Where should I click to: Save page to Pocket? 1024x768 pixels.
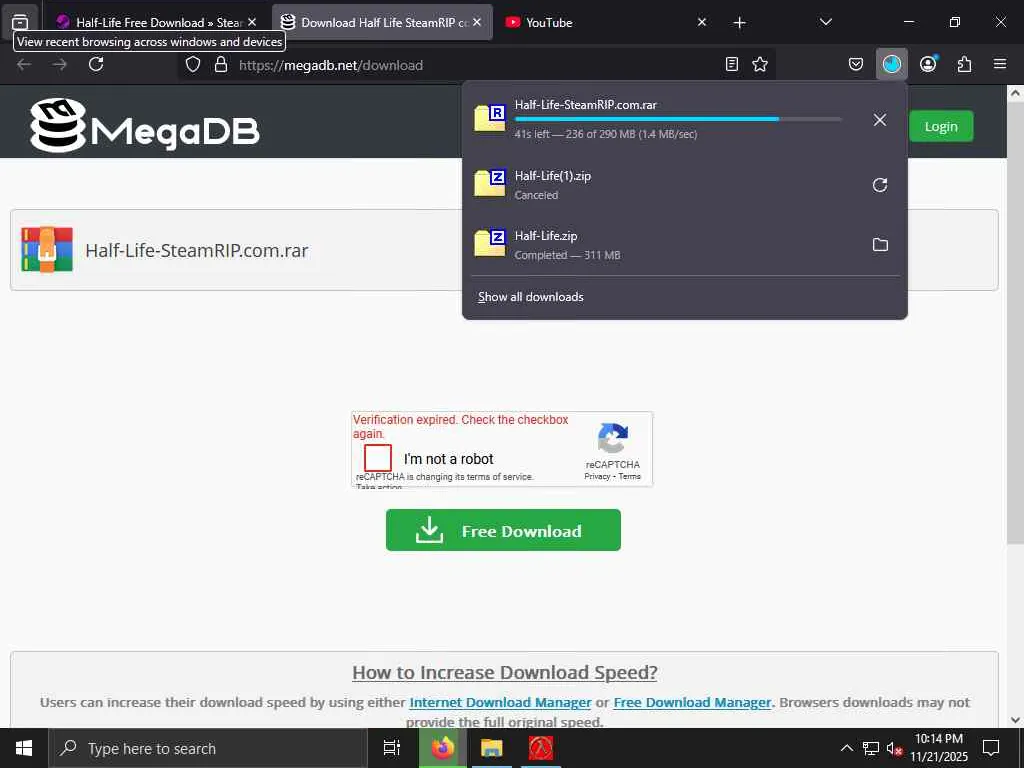pyautogui.click(x=856, y=65)
